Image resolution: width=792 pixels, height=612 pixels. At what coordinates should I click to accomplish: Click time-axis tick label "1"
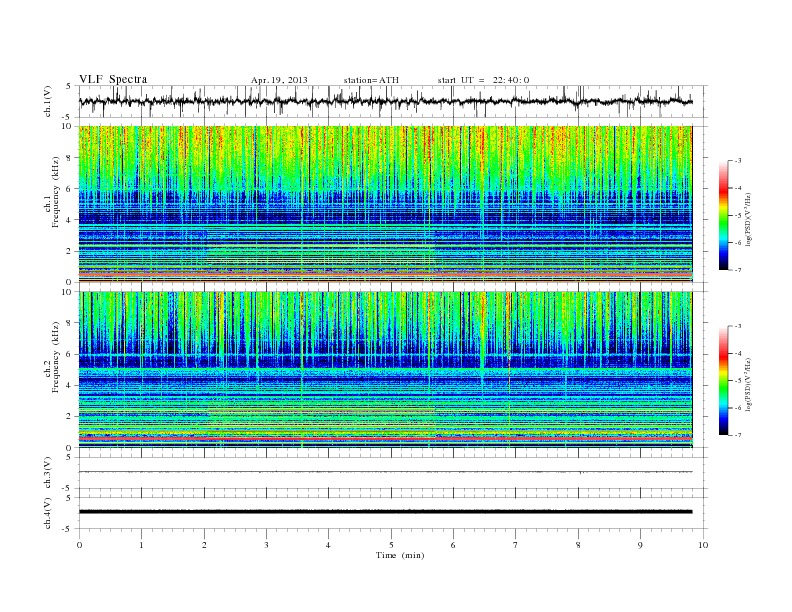pyautogui.click(x=141, y=545)
